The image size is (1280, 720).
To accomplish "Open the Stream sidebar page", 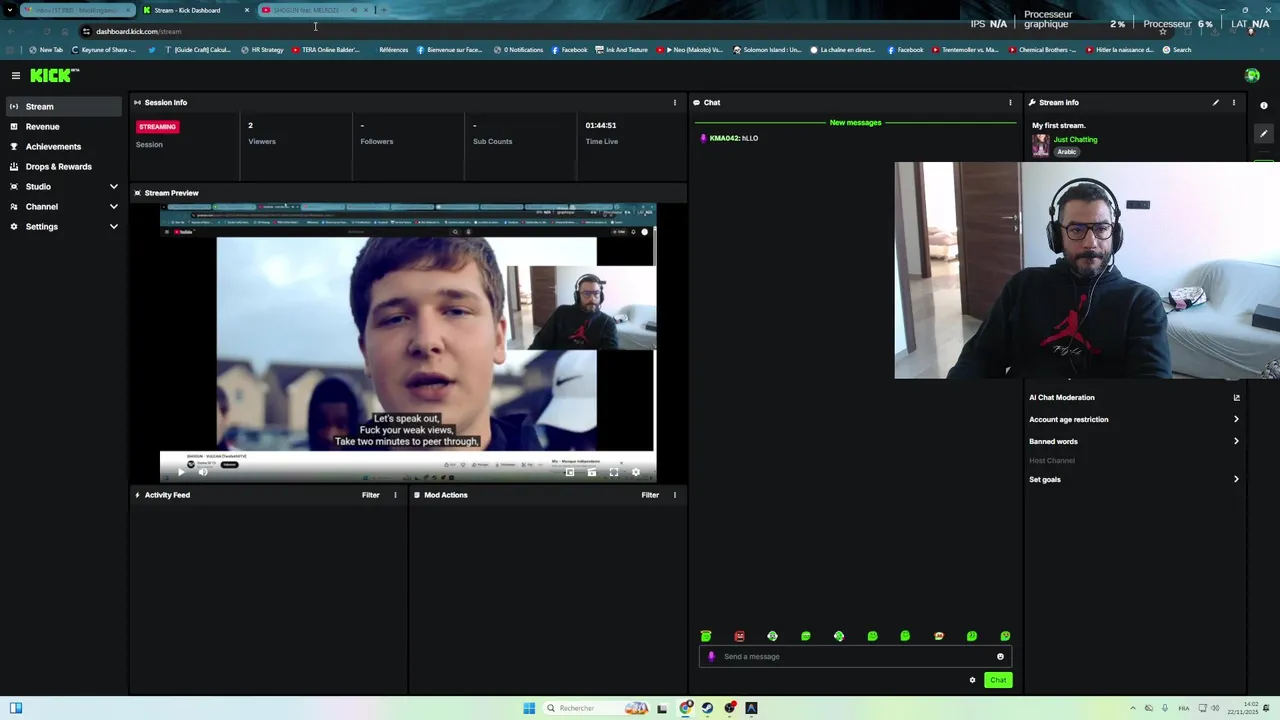I will pyautogui.click(x=65, y=106).
